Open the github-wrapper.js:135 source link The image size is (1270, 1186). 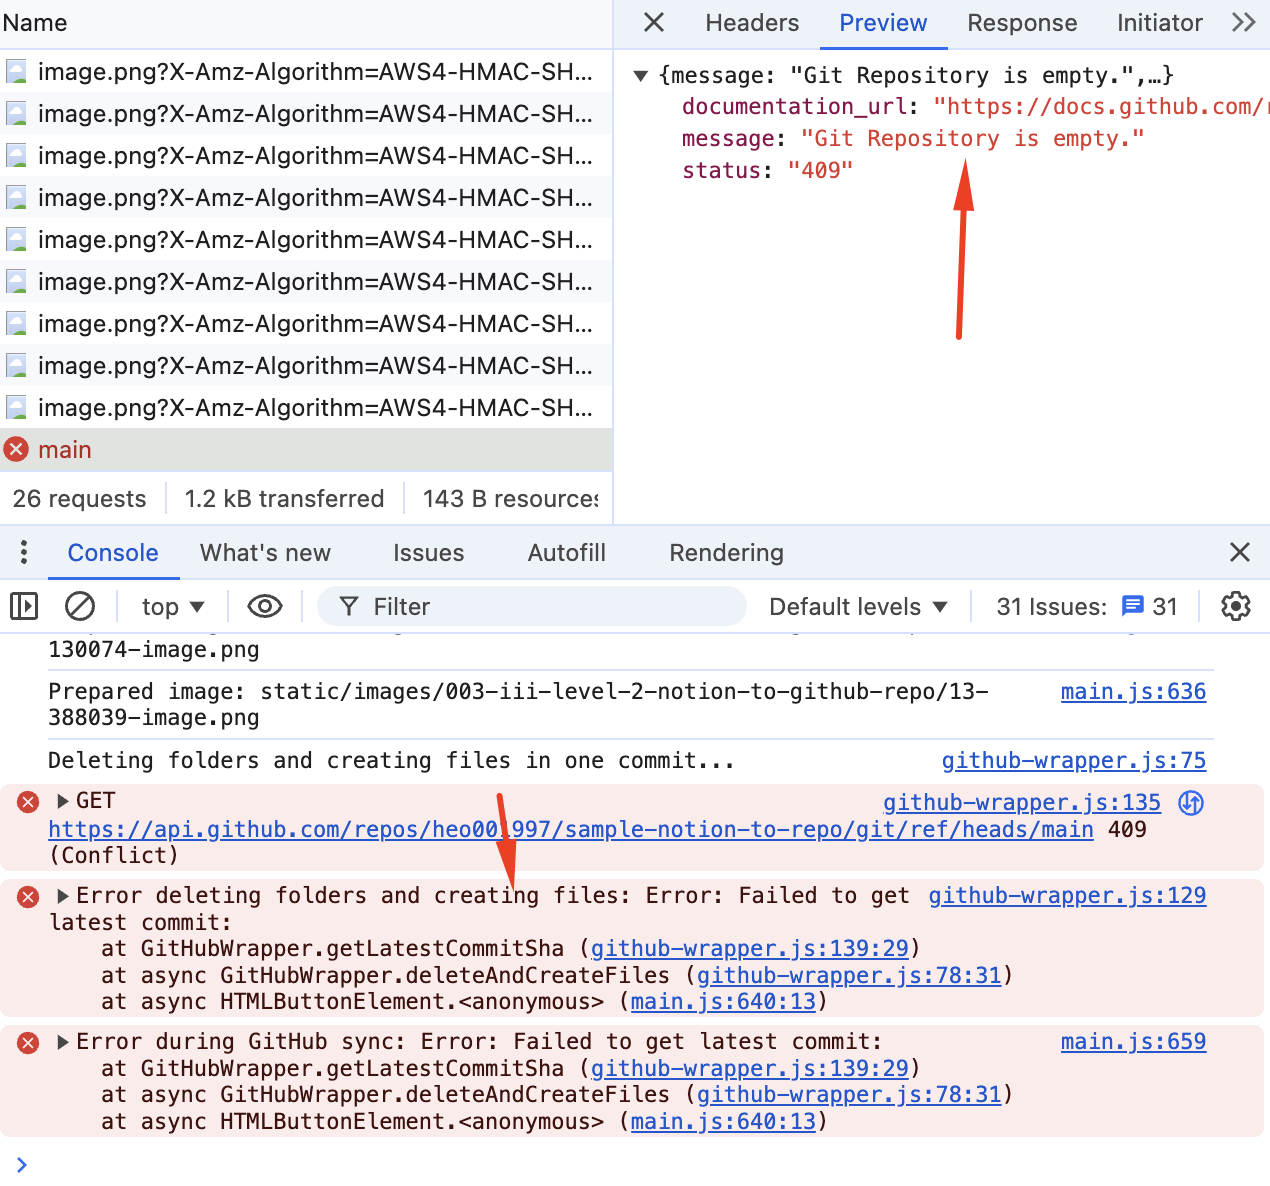click(1021, 802)
